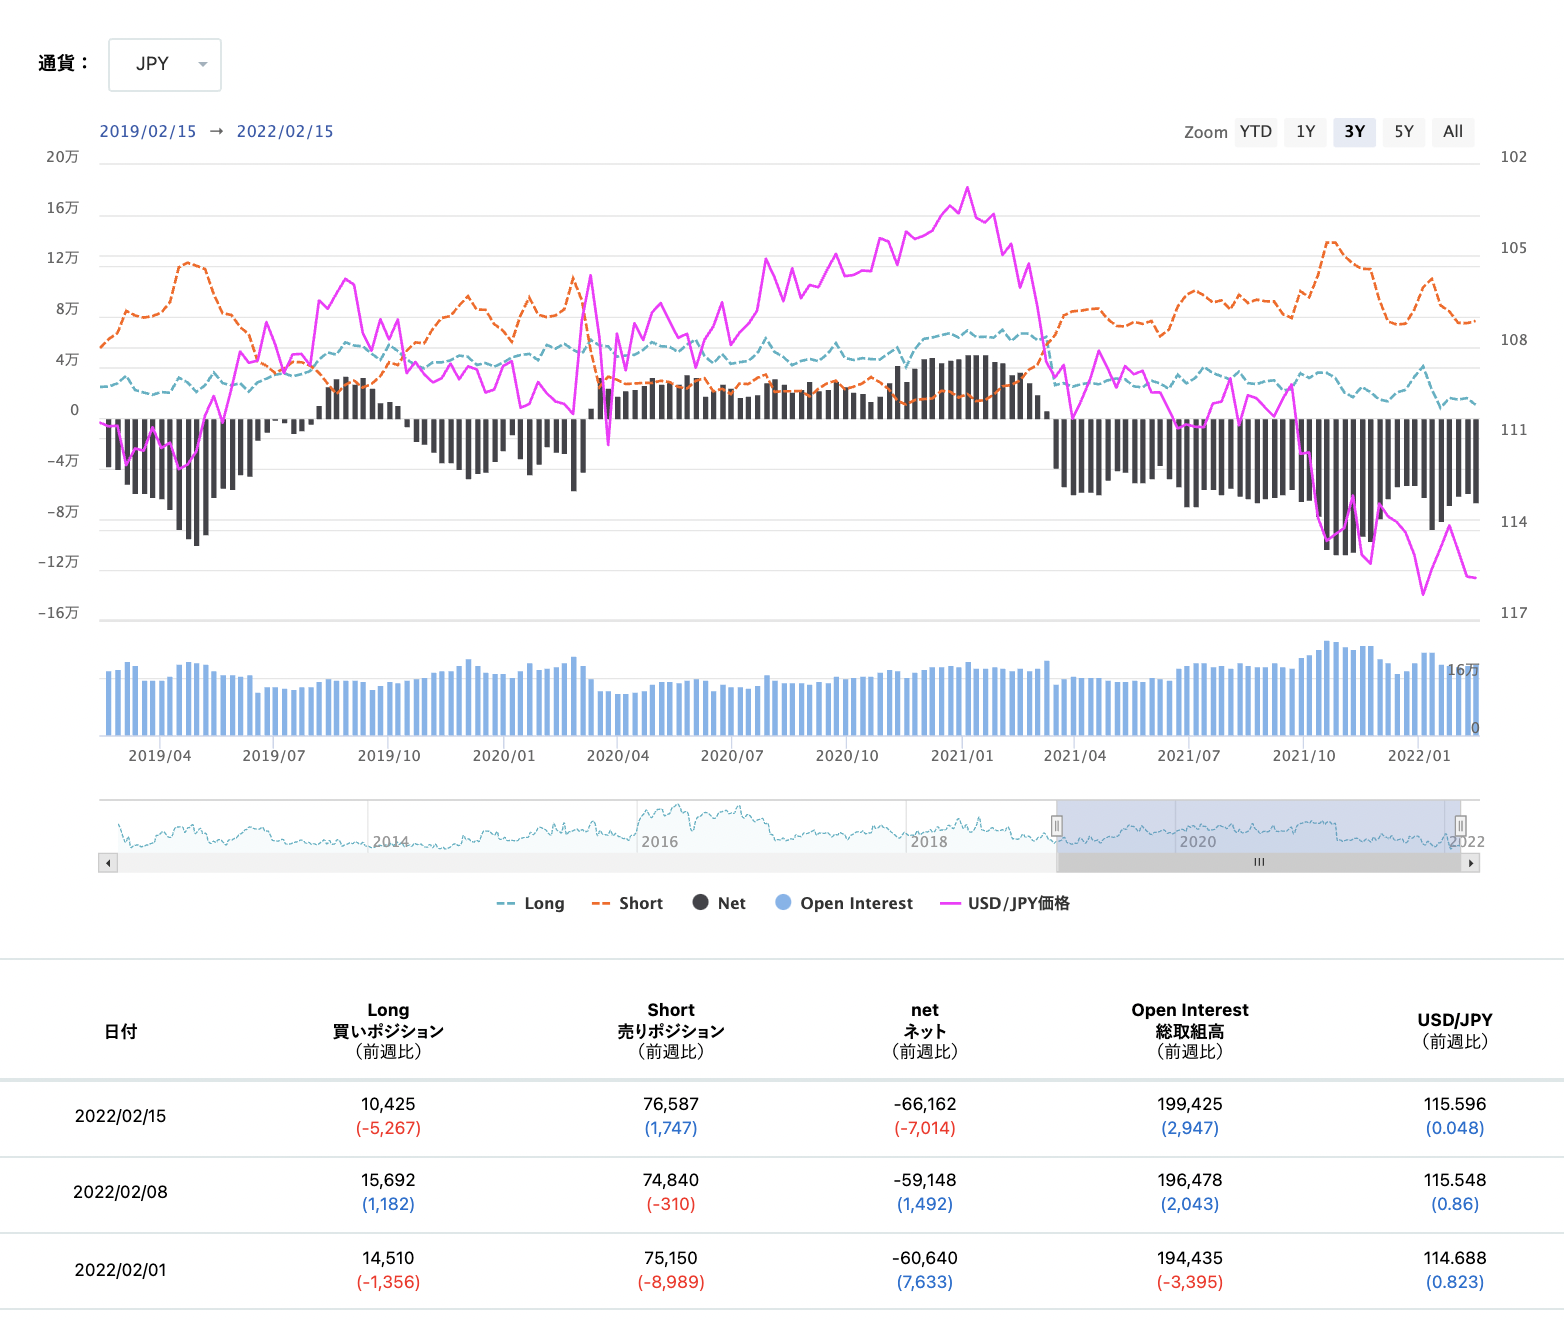Click the 2022/02/01 date cell

[x=121, y=1270]
